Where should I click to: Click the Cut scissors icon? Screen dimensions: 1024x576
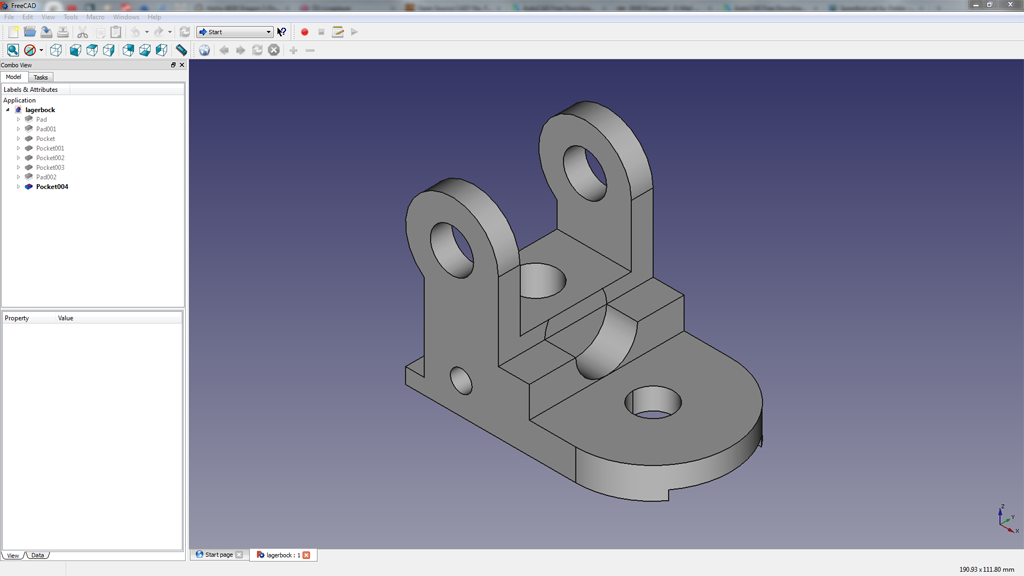(x=82, y=32)
